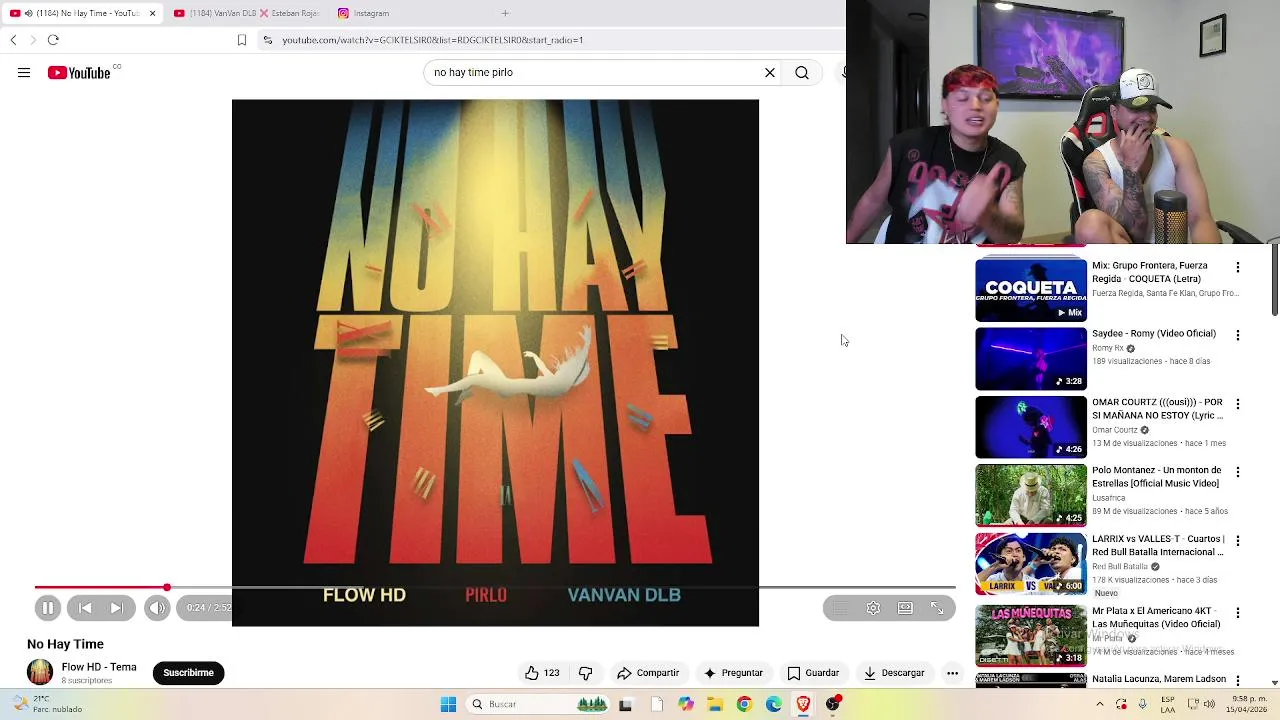Open options for Polo Montanez video
This screenshot has height=720, width=1280.
click(1238, 472)
